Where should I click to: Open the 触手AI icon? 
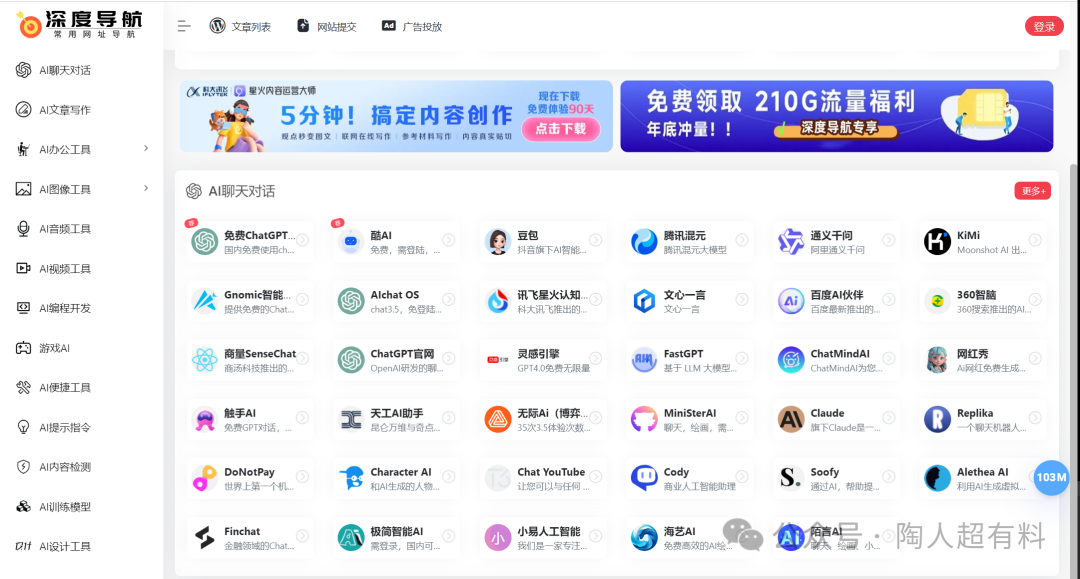pos(205,419)
